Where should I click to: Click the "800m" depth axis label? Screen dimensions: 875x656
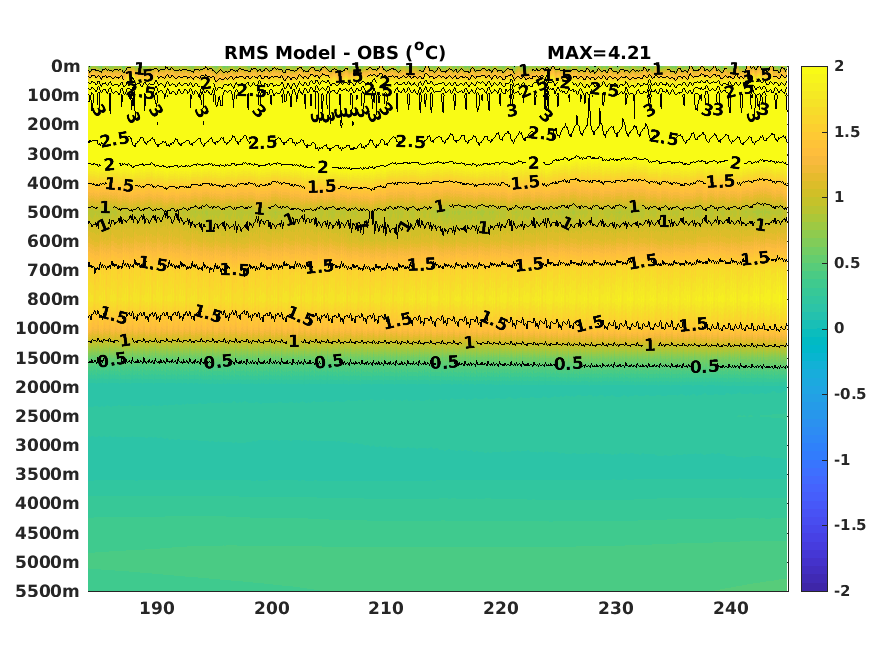coord(54,299)
